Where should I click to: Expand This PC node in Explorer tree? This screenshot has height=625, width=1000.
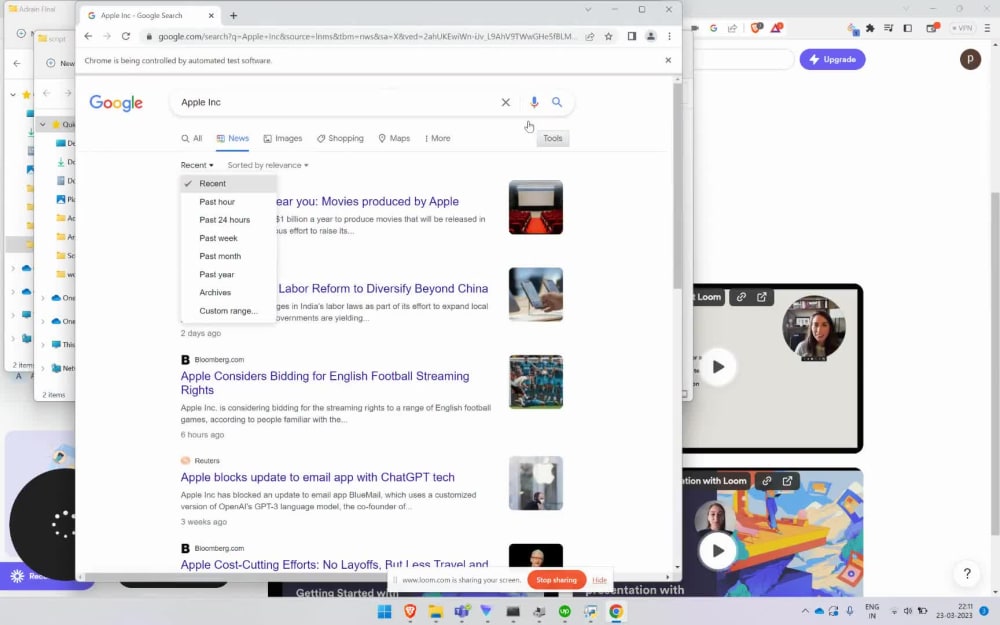click(x=43, y=344)
